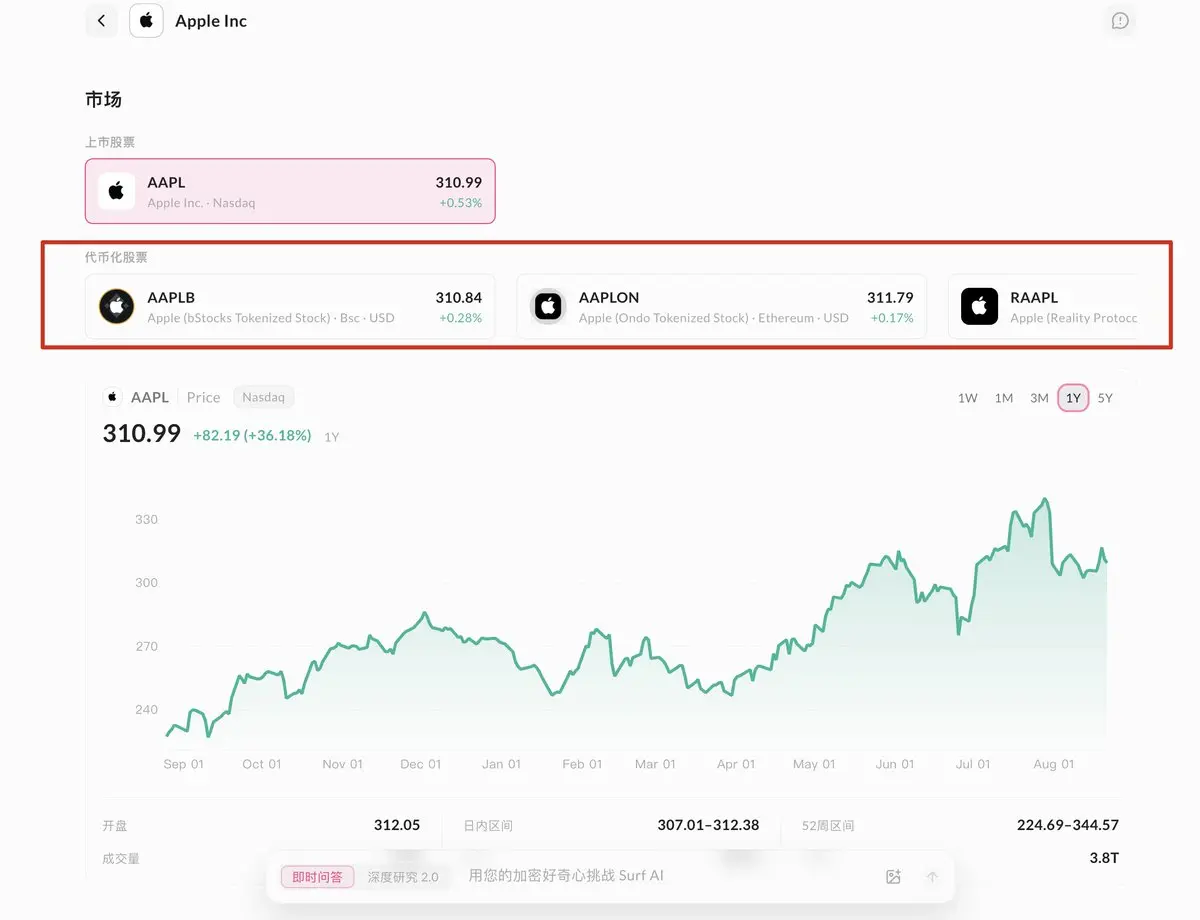Viewport: 1200px width, 920px height.
Task: Click the Apple icon in the AAPL card
Action: [x=116, y=191]
